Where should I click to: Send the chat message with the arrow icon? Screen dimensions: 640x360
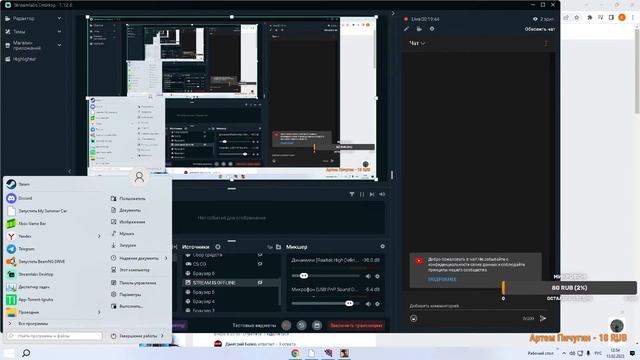[543, 318]
